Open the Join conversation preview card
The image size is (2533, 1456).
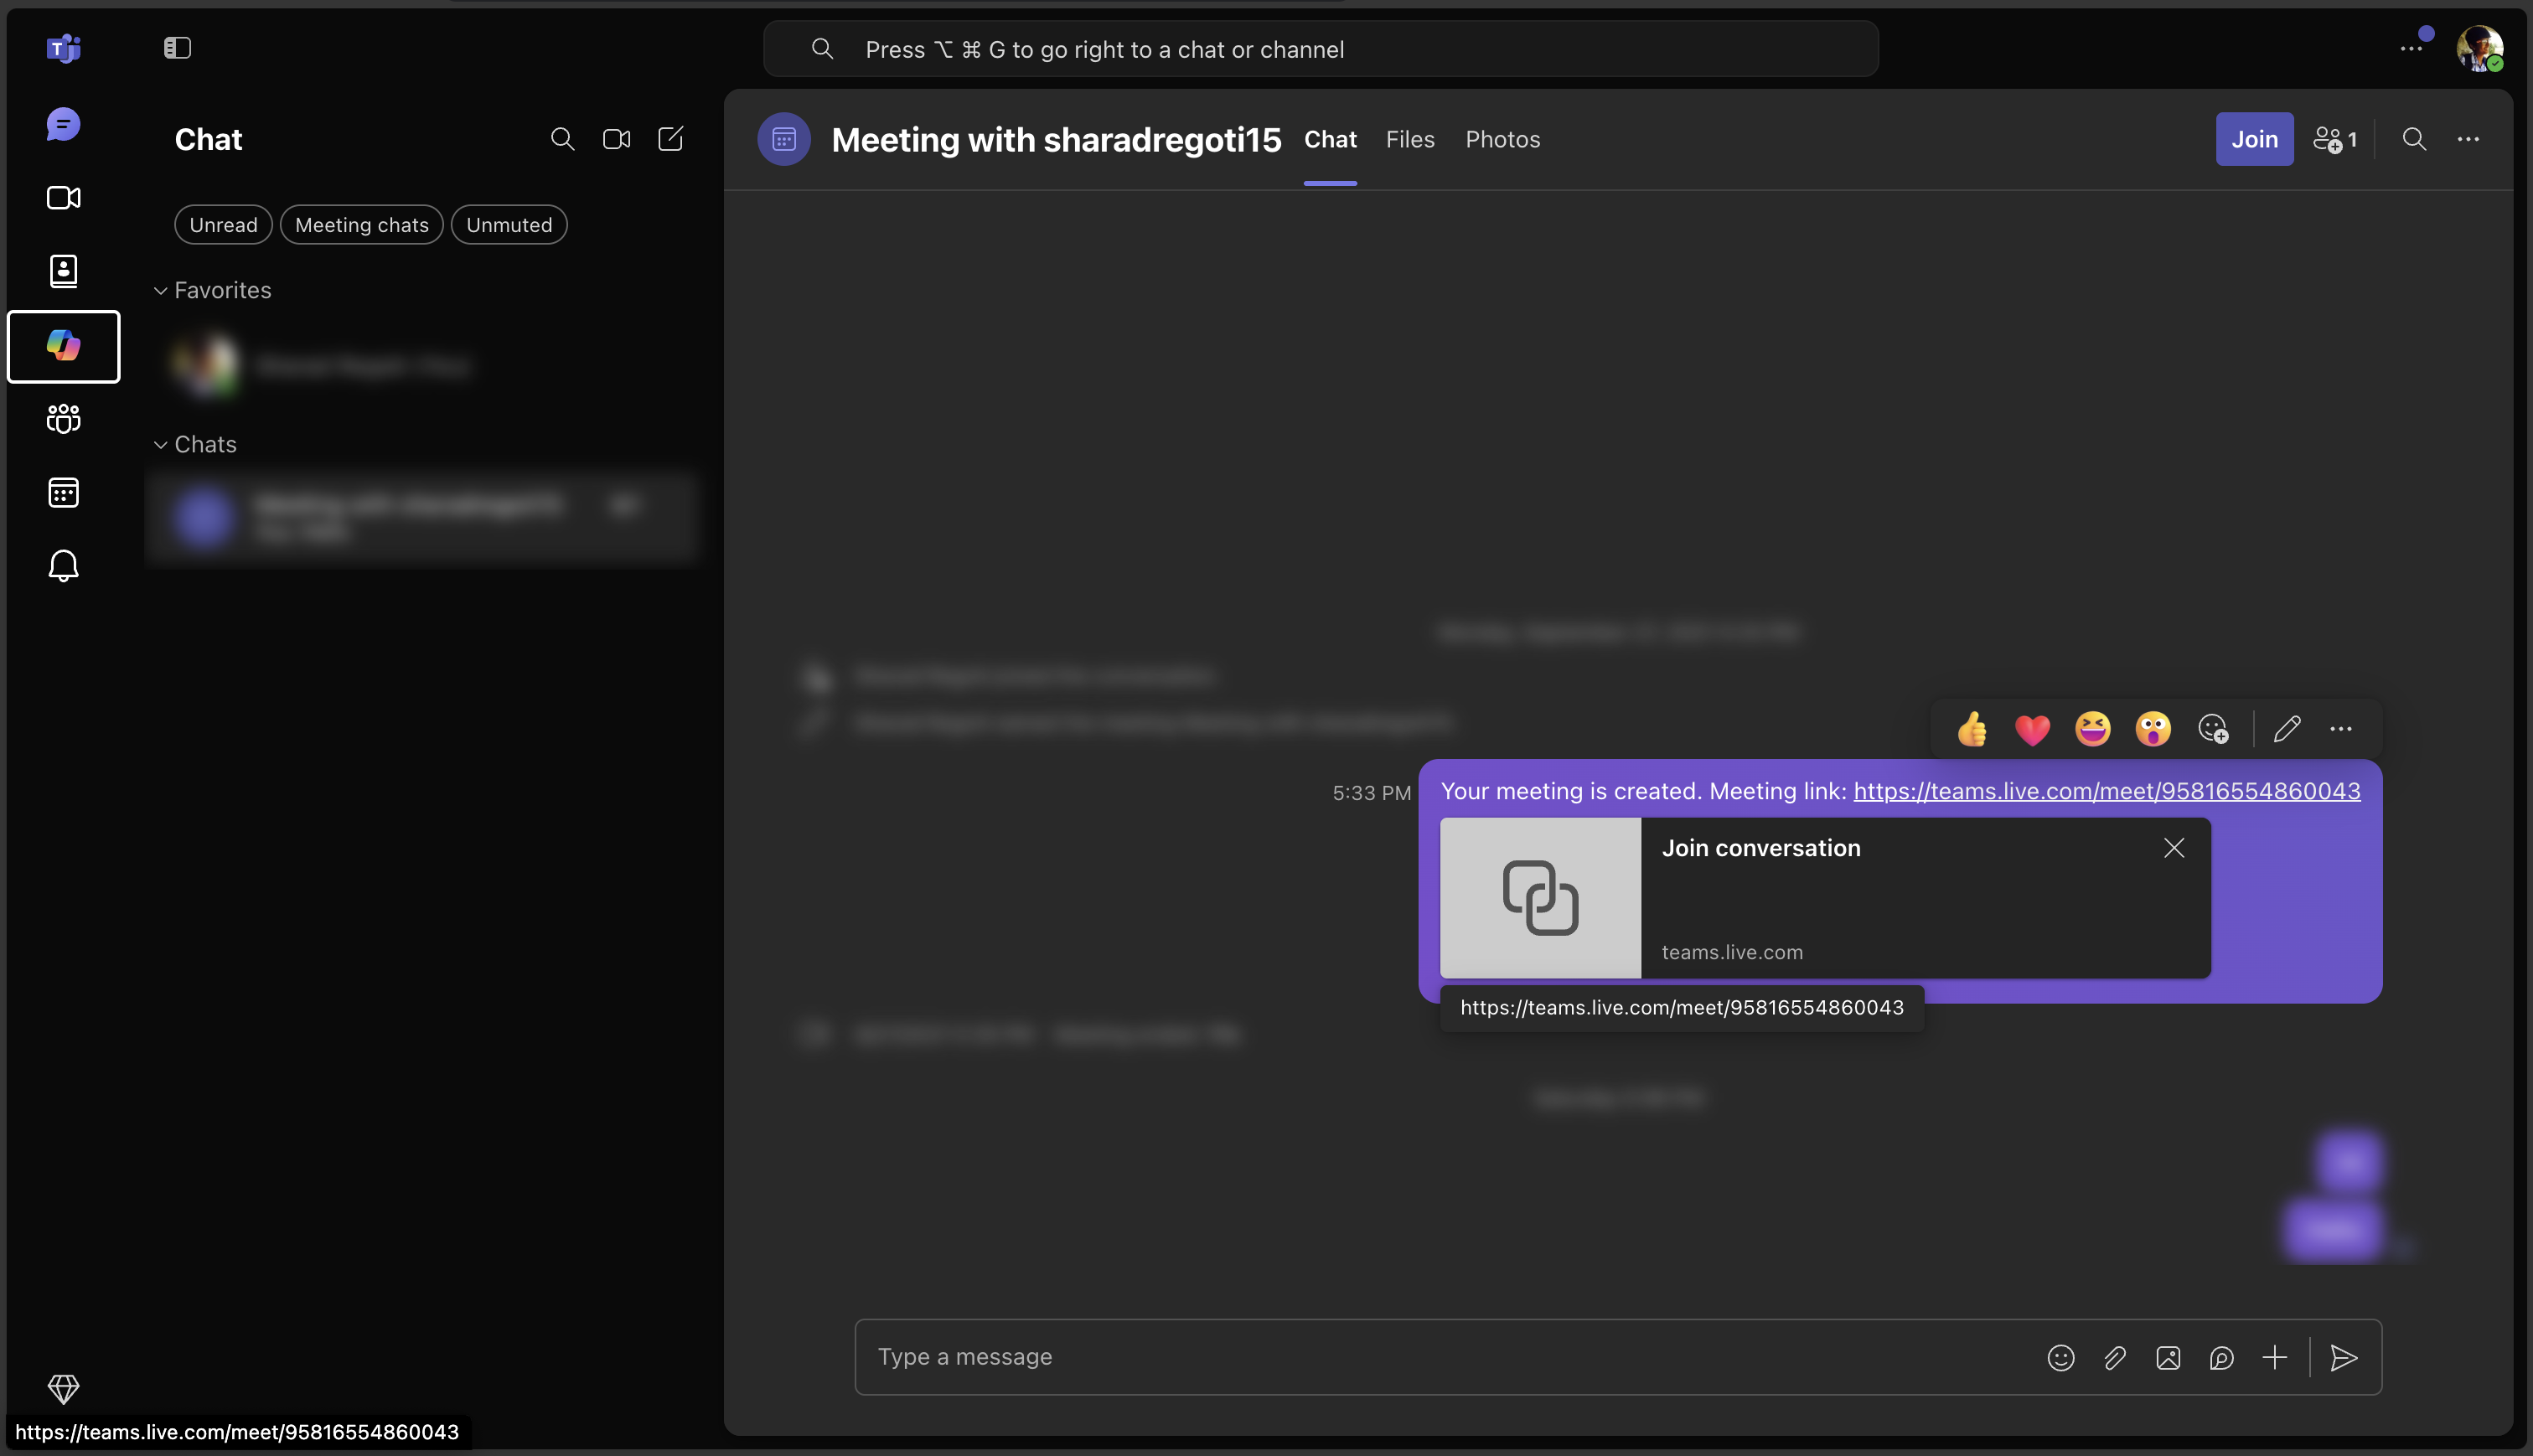coord(1825,897)
